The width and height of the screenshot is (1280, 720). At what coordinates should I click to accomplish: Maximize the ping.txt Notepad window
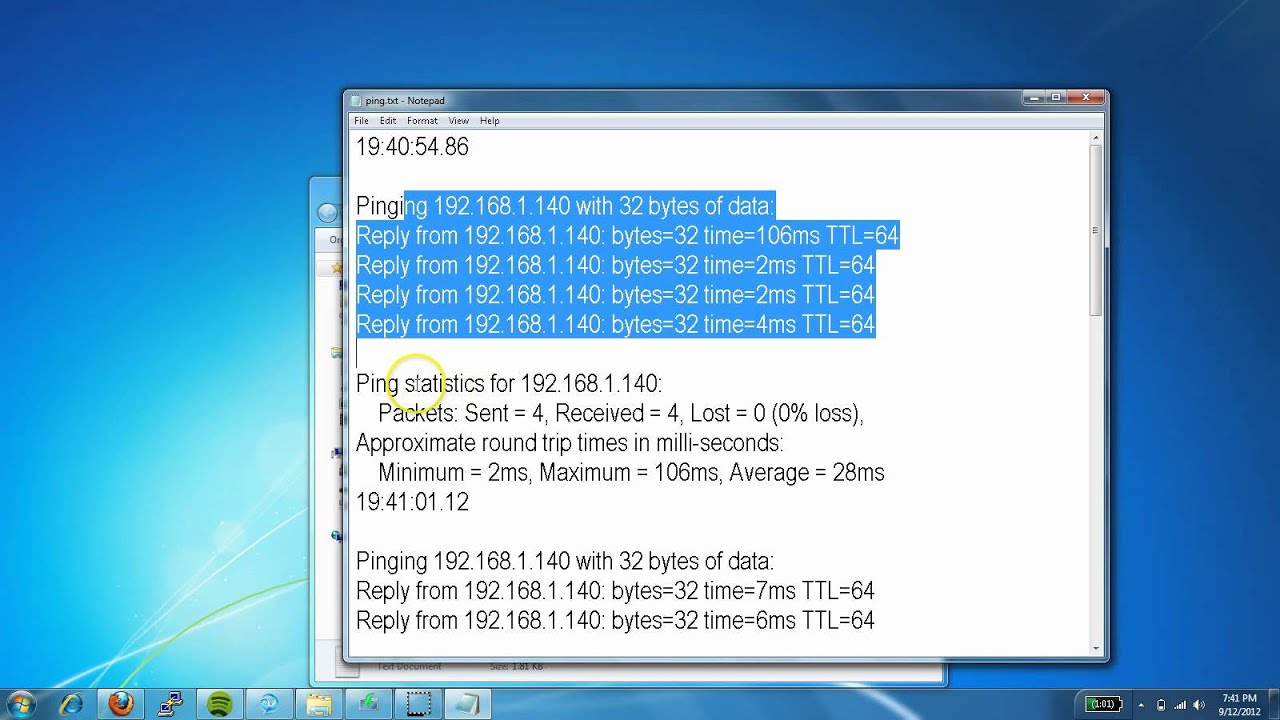click(1056, 97)
